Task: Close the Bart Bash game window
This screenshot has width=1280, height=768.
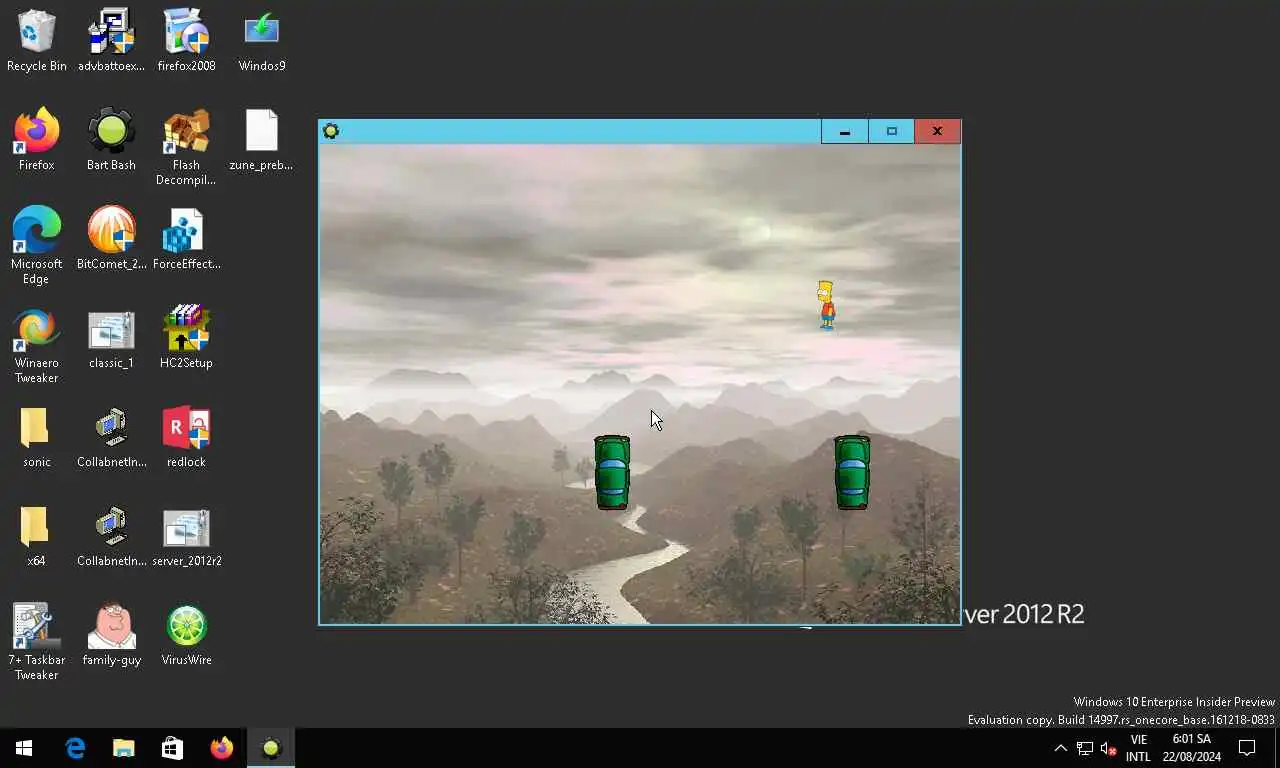Action: tap(937, 131)
